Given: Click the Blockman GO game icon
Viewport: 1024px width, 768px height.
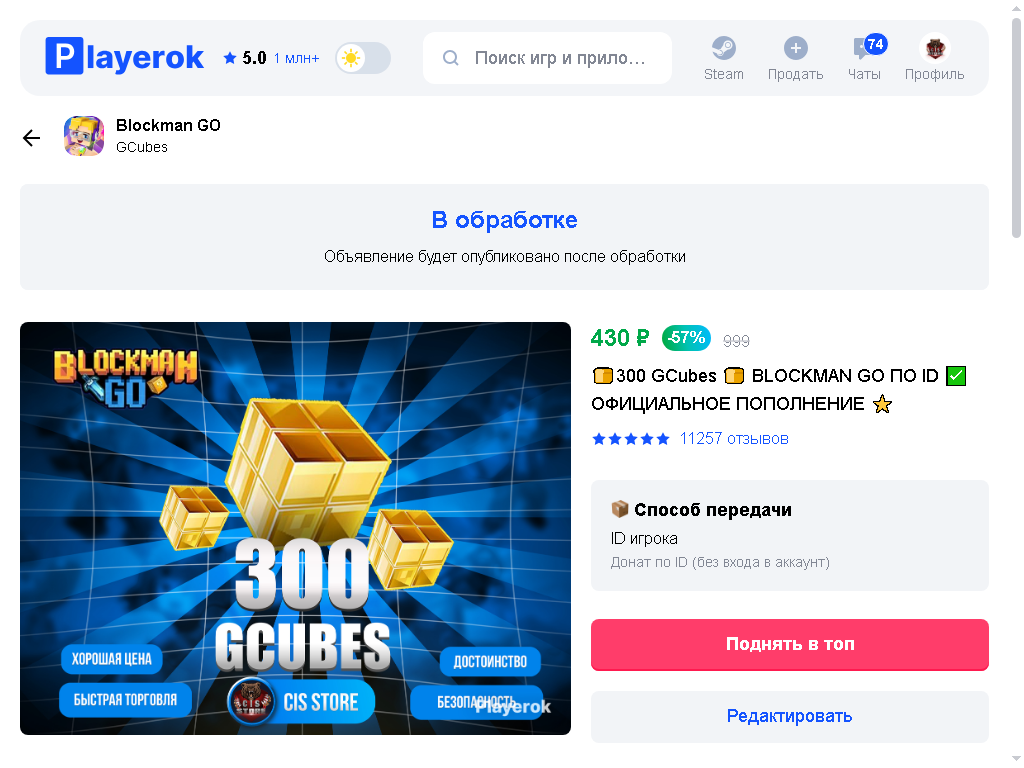Looking at the screenshot, I should [84, 136].
